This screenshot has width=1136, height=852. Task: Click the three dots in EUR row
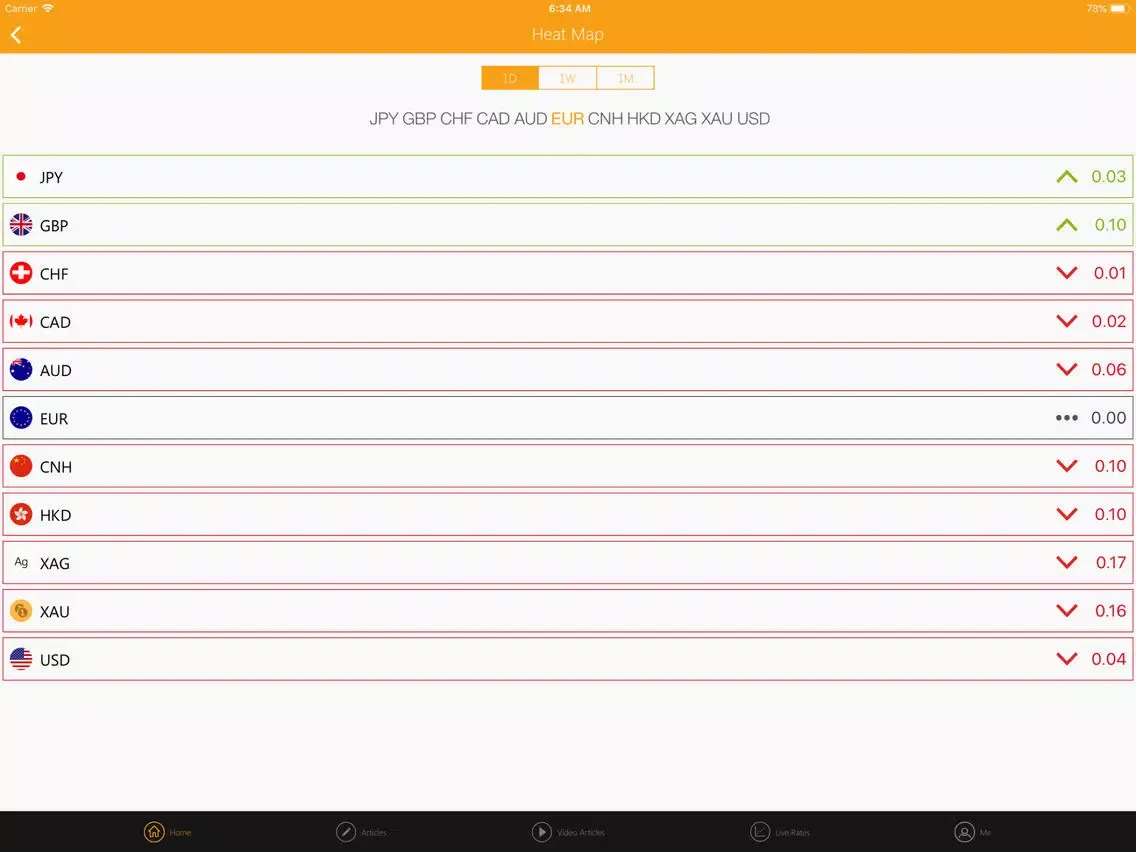[1066, 418]
